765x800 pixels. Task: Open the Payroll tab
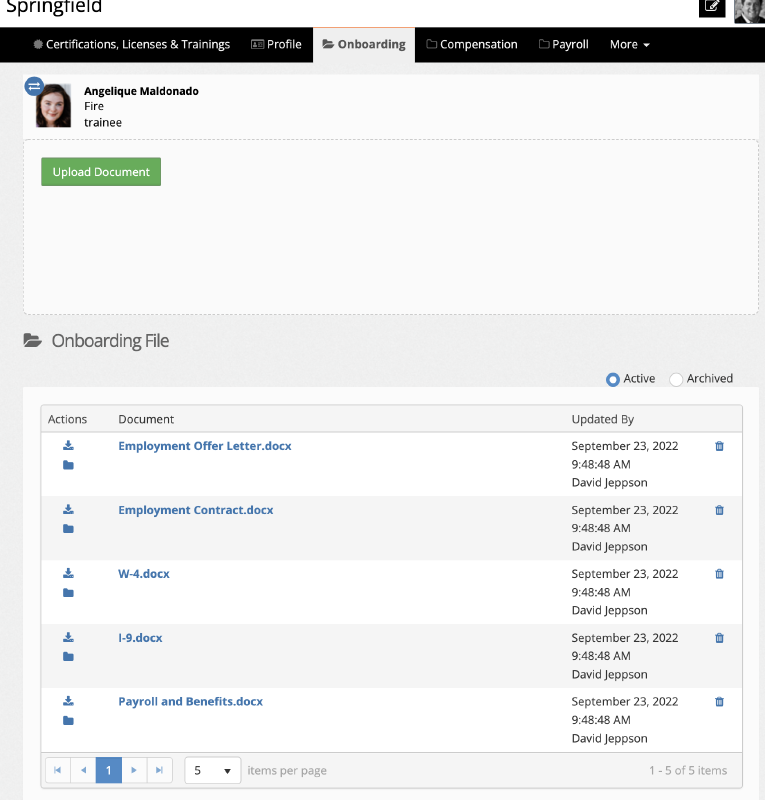coord(563,44)
